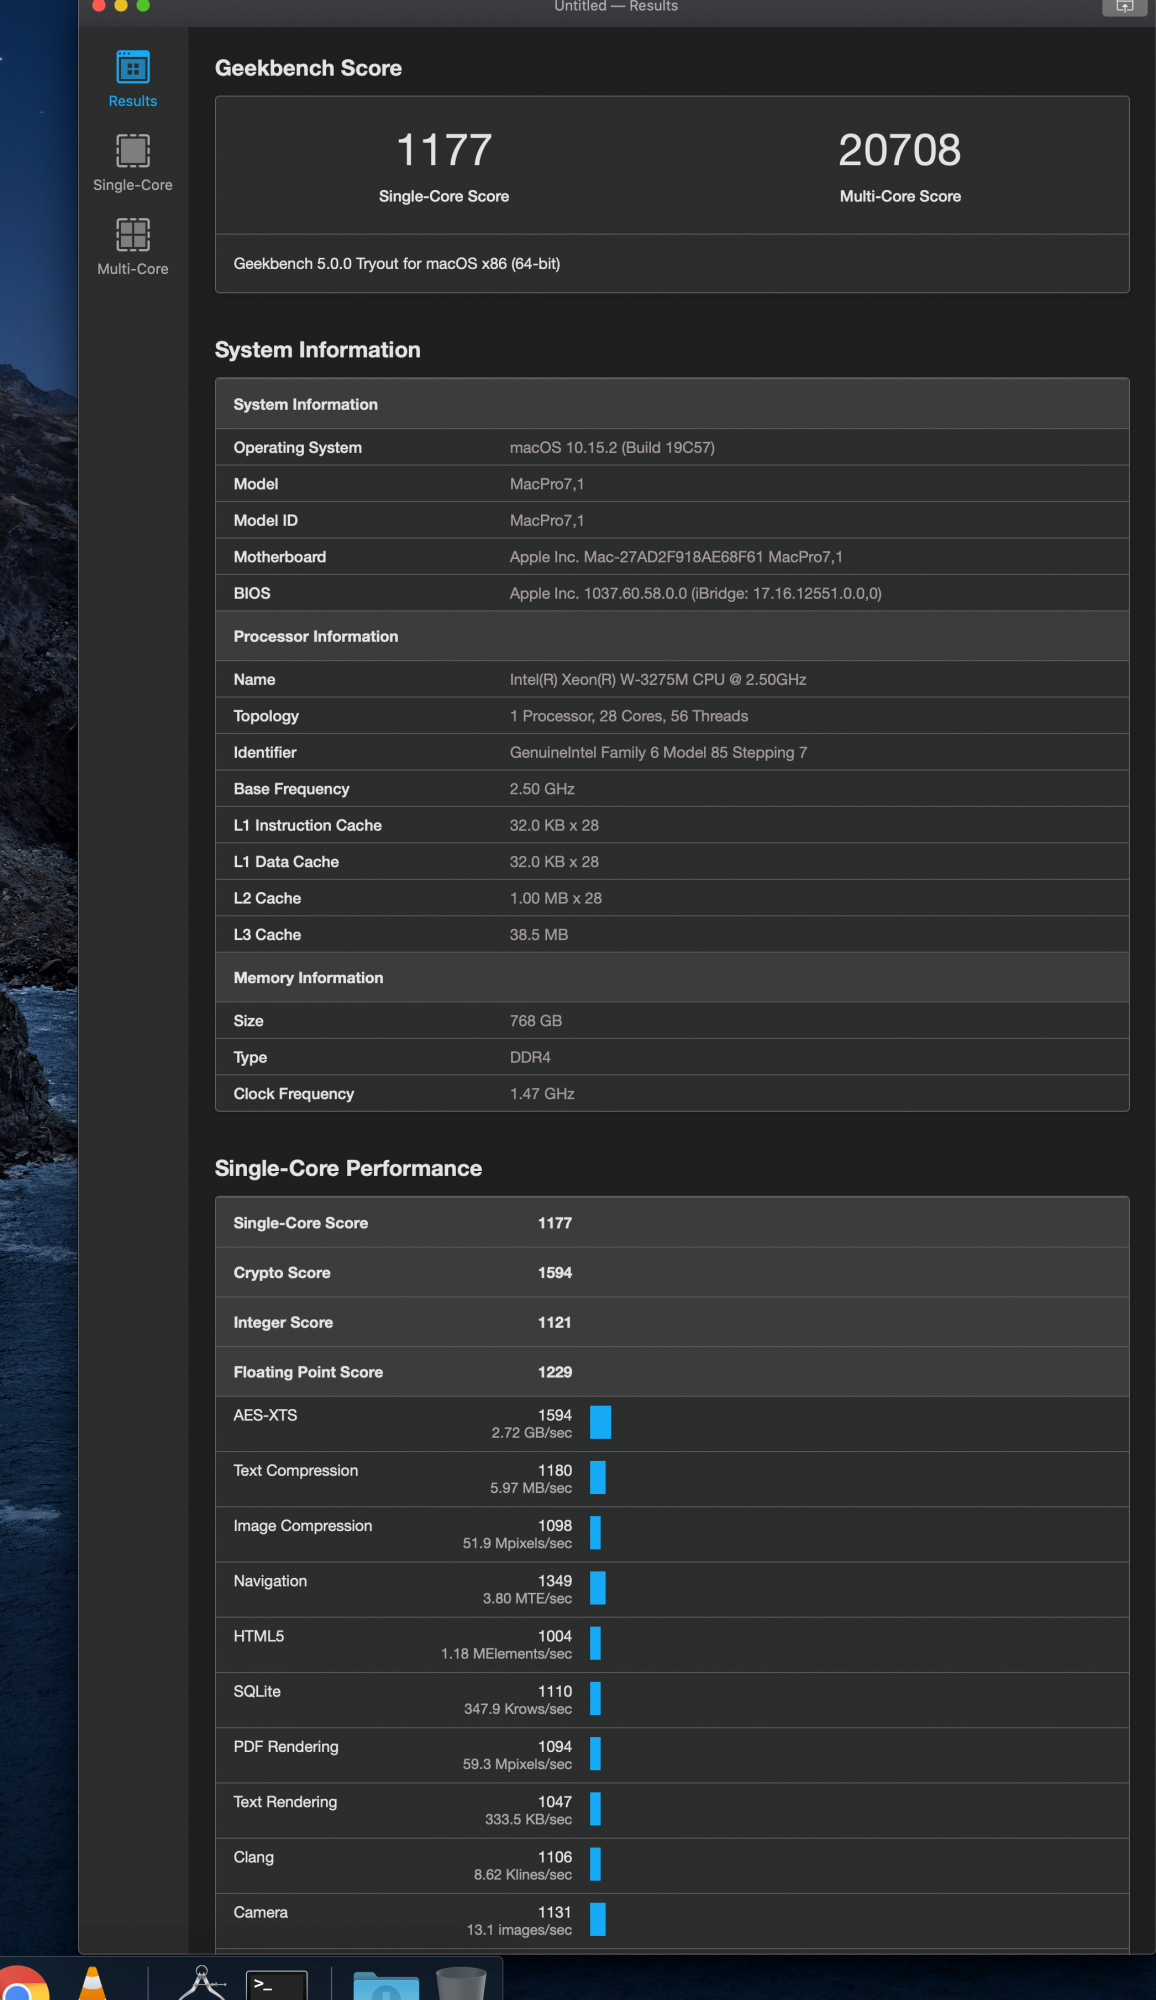Viewport: 1156px width, 2000px height.
Task: Click the PDF Rendering benchmark label
Action: tap(286, 1747)
